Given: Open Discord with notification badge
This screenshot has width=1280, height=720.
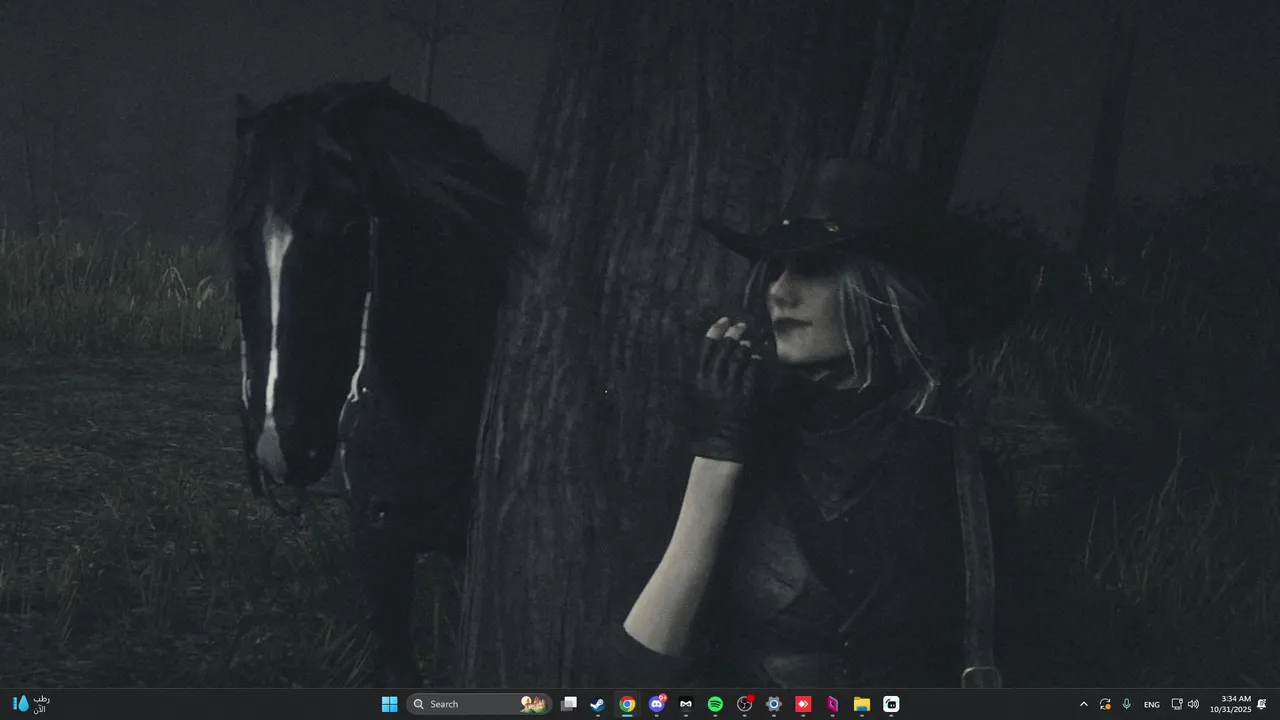Looking at the screenshot, I should (x=657, y=704).
